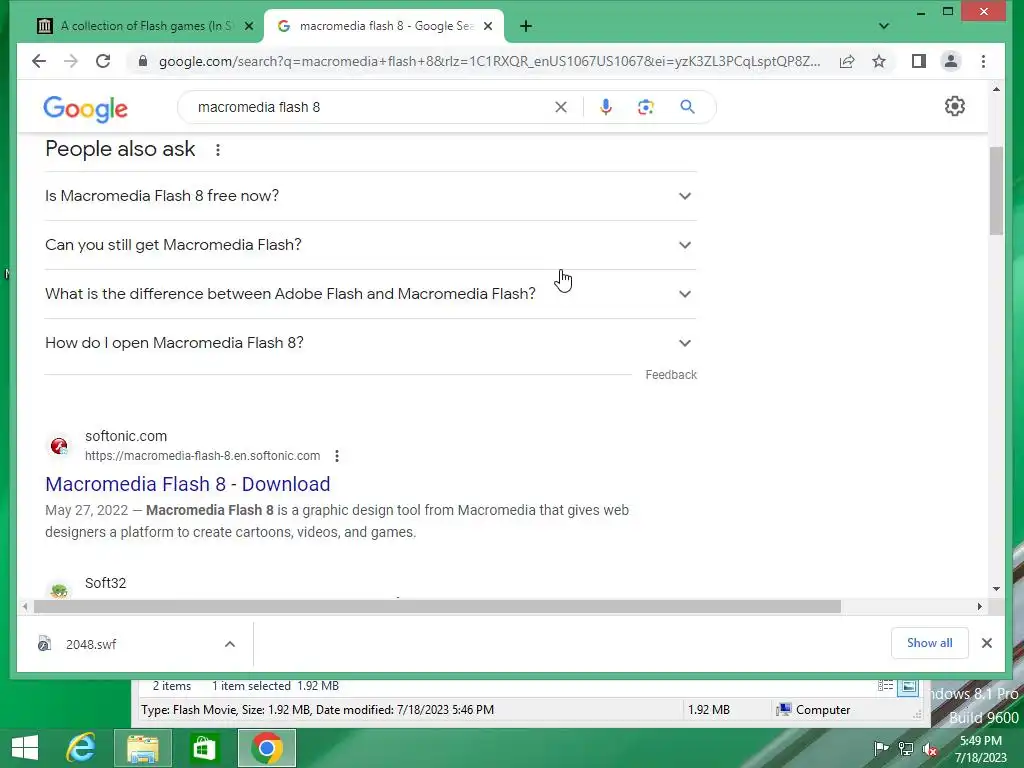Viewport: 1024px width, 768px height.
Task: Open the Action Center flag icon
Action: (x=880, y=749)
